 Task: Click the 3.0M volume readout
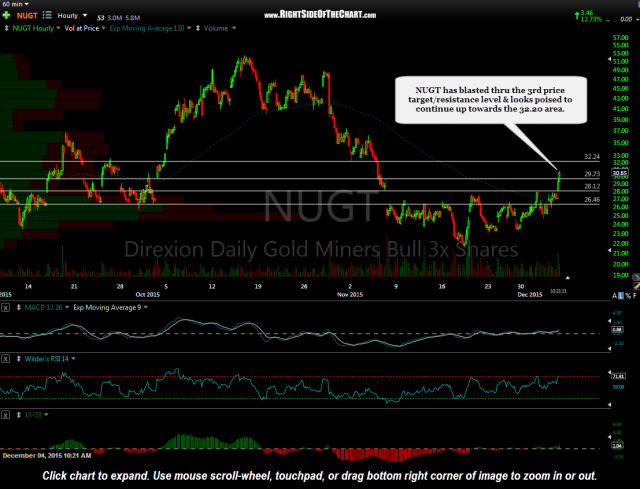115,18
